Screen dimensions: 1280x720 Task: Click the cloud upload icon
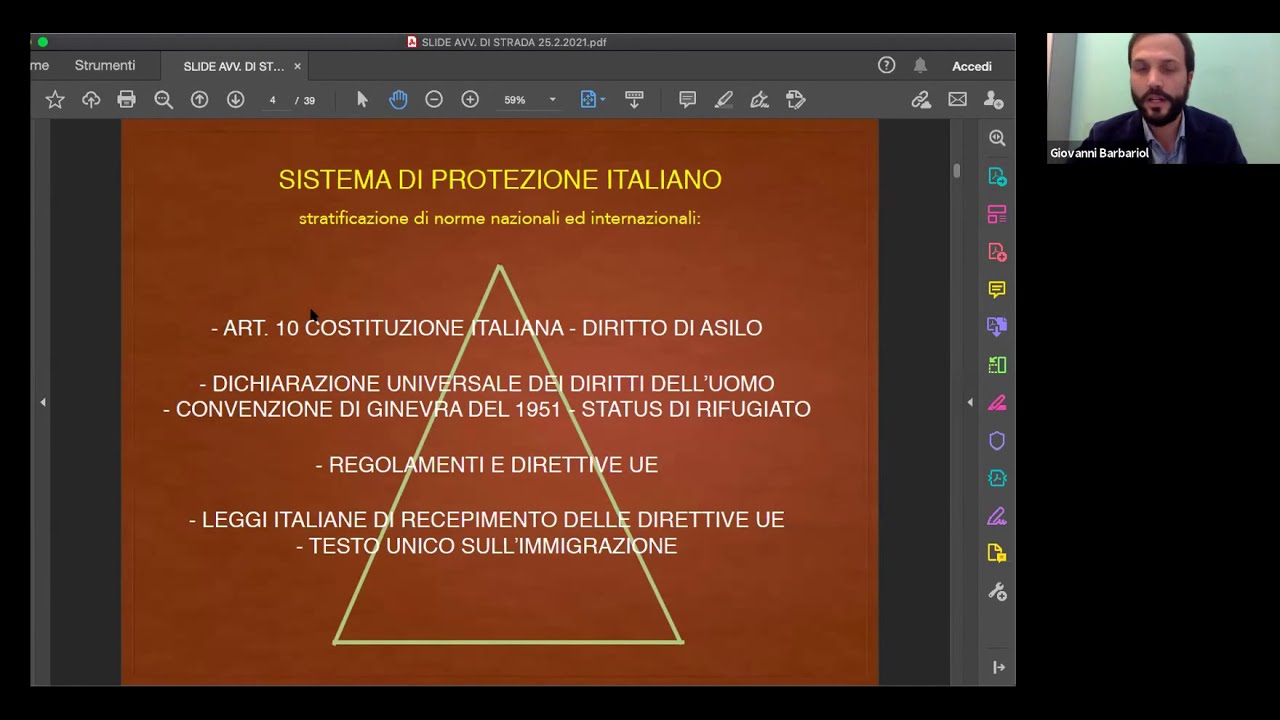point(91,100)
